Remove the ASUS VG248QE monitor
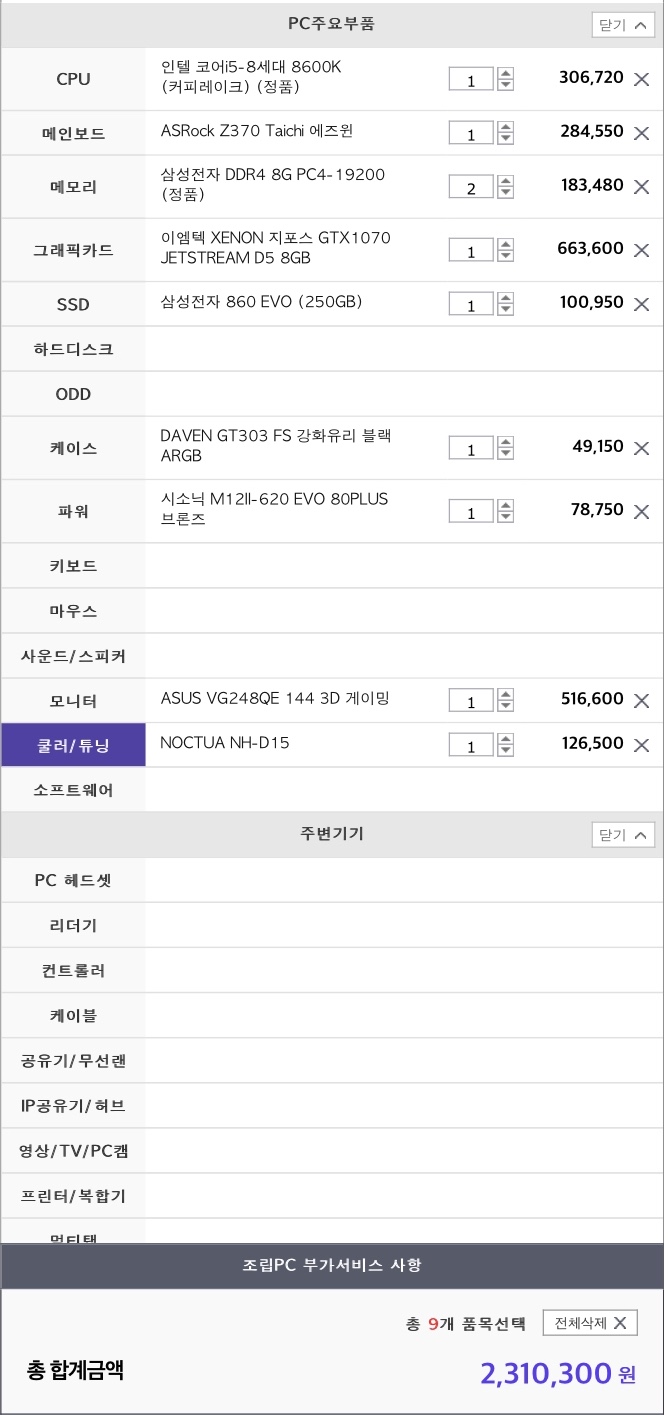The height and width of the screenshot is (1415, 668). coord(642,701)
